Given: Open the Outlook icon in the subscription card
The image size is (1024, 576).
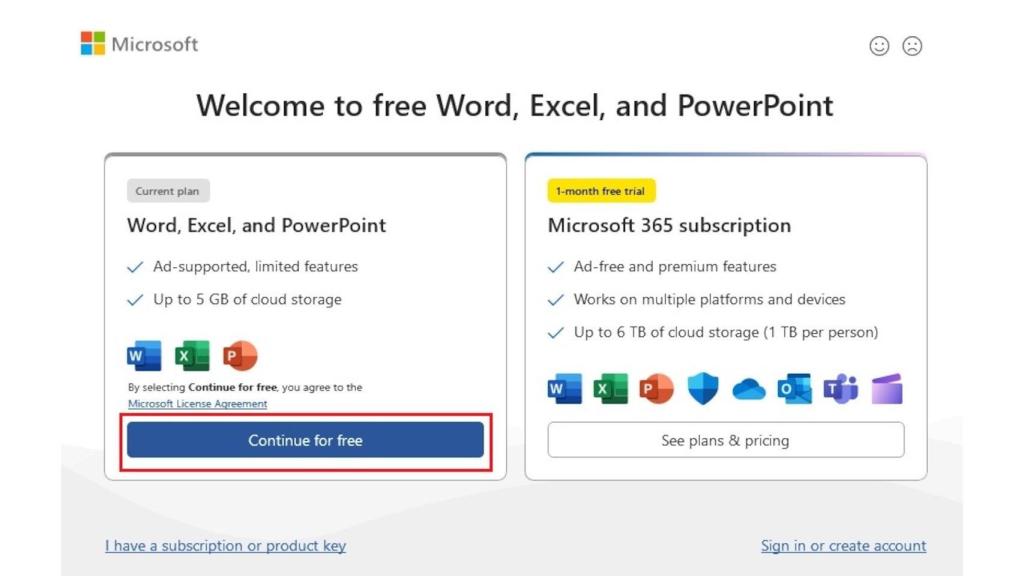Looking at the screenshot, I should (x=794, y=389).
